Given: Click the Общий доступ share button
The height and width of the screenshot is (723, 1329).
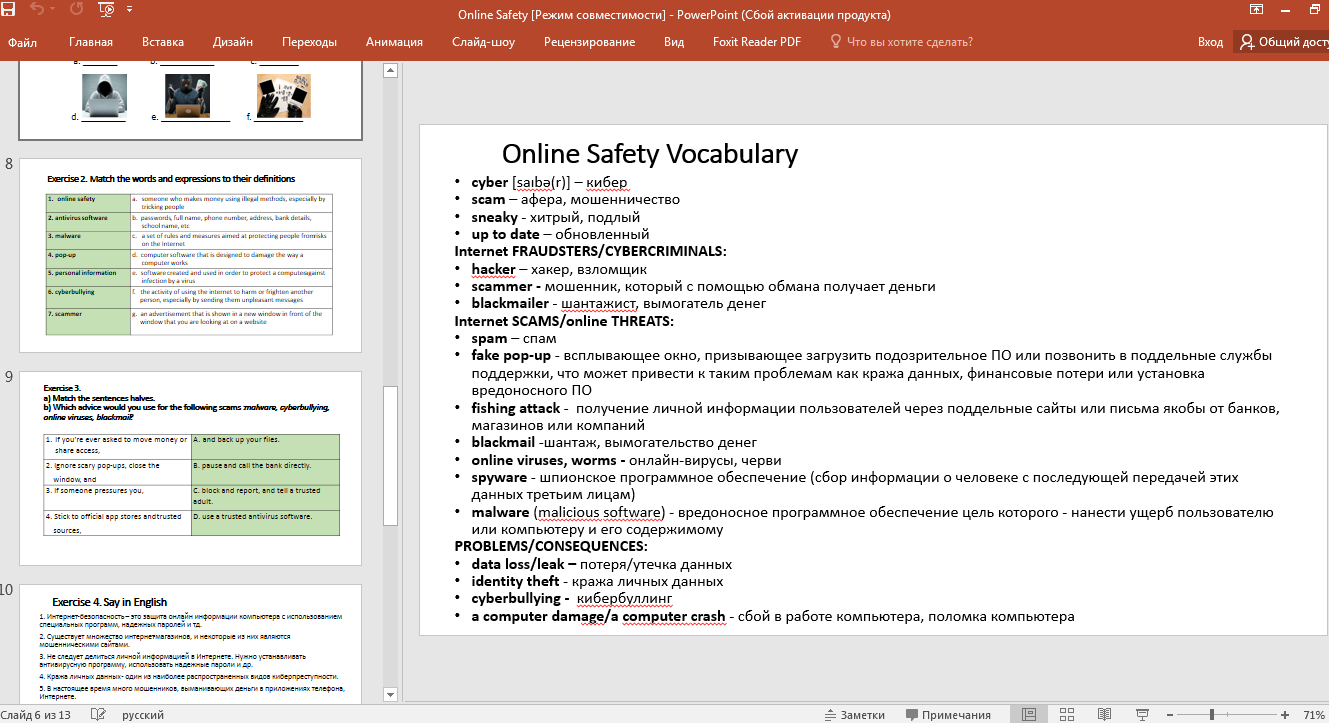Looking at the screenshot, I should point(1284,42).
